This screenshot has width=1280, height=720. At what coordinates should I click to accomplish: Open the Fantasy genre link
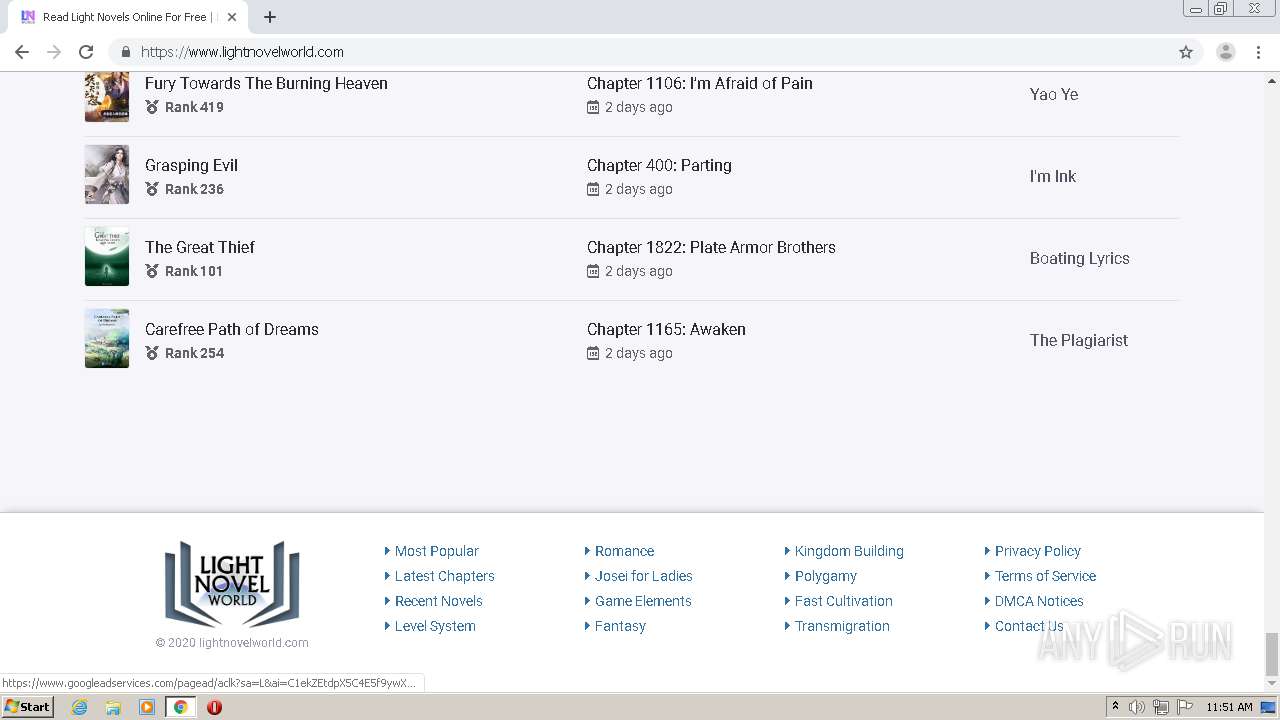tap(620, 626)
